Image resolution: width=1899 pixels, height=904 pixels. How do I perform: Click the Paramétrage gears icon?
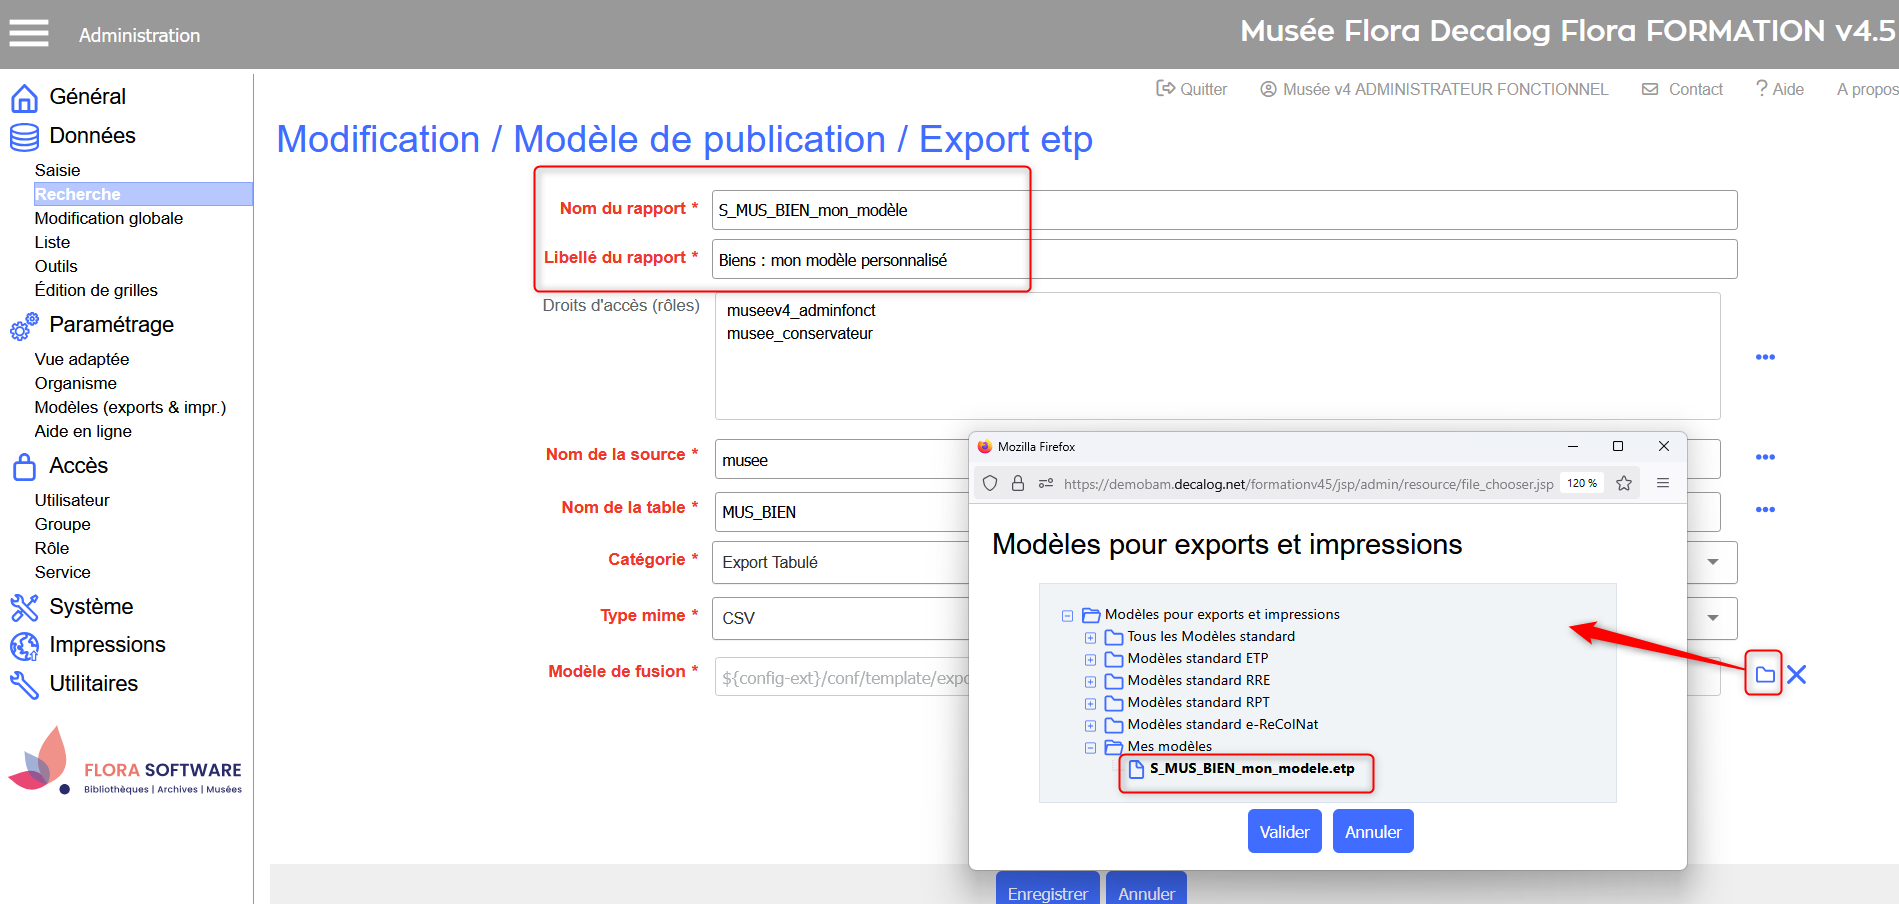tap(24, 326)
